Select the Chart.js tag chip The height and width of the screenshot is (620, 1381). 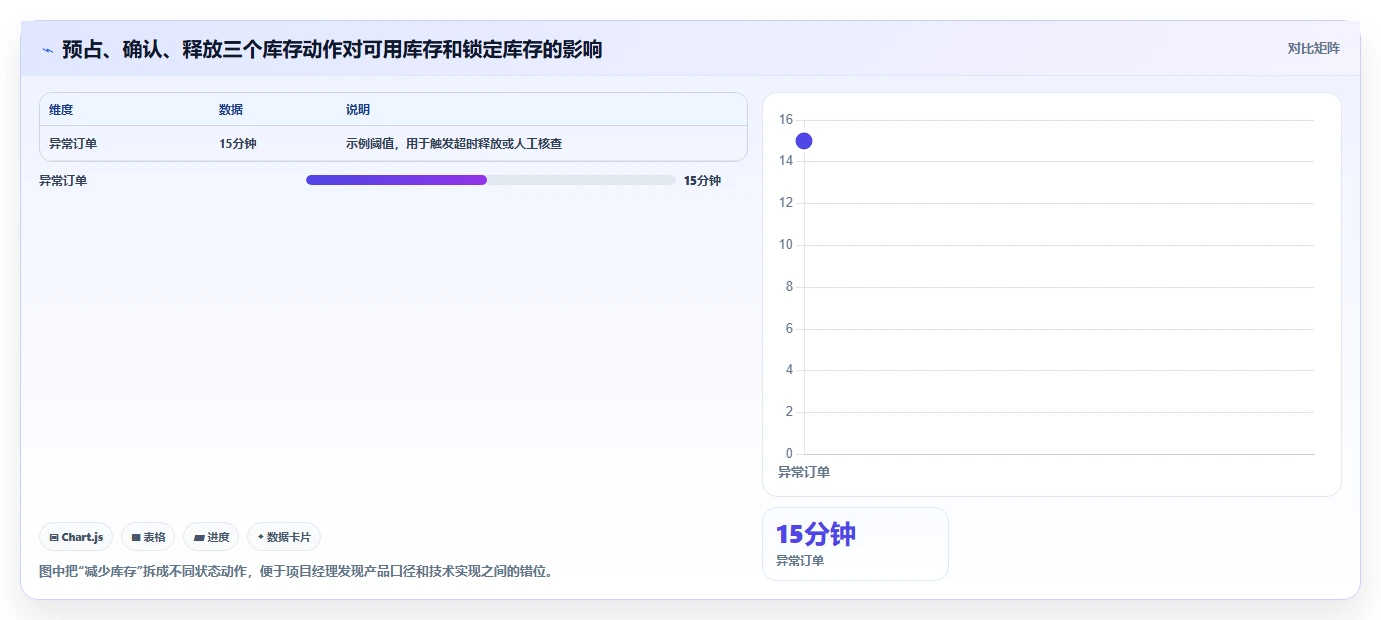76,537
